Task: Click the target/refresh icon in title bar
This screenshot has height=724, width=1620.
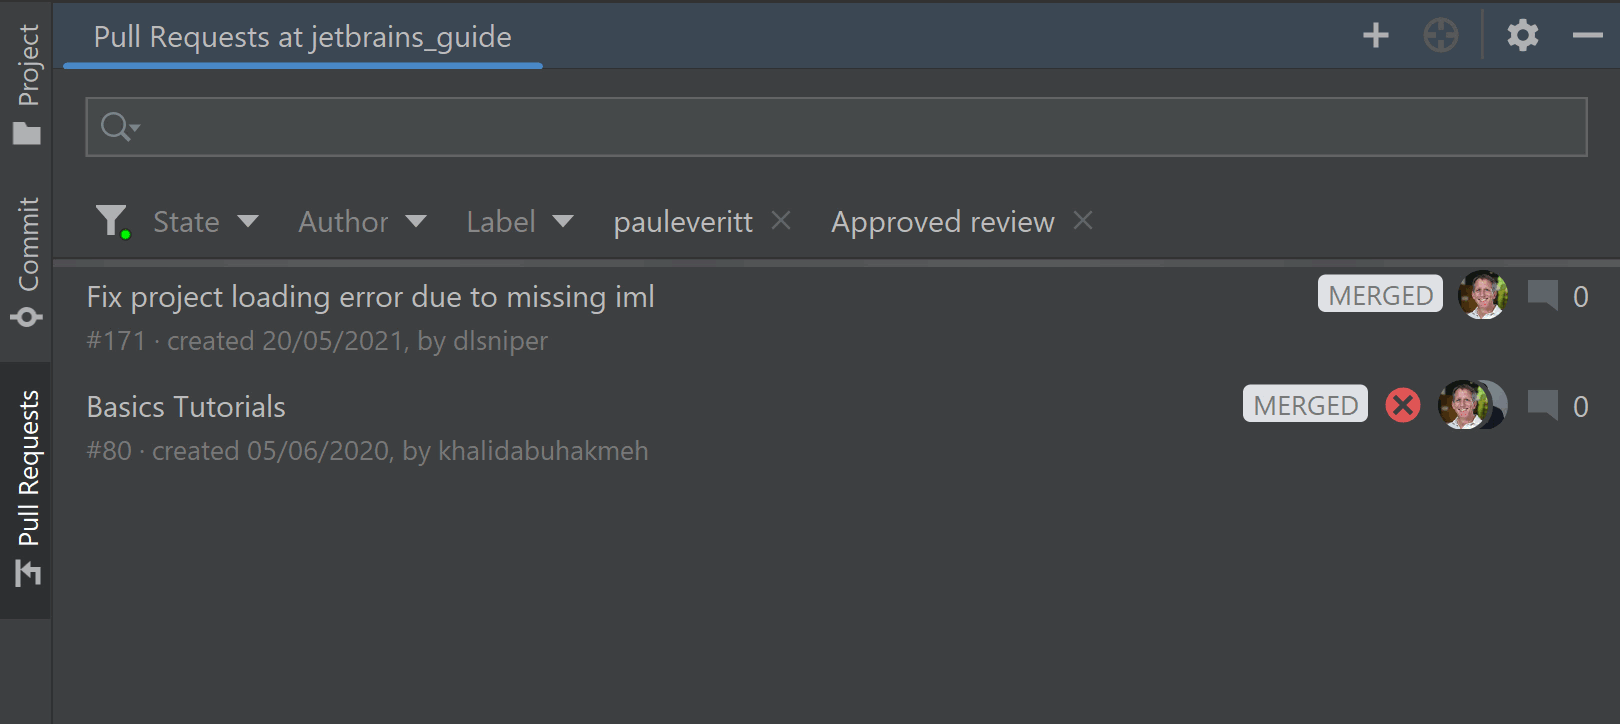Action: [1440, 35]
